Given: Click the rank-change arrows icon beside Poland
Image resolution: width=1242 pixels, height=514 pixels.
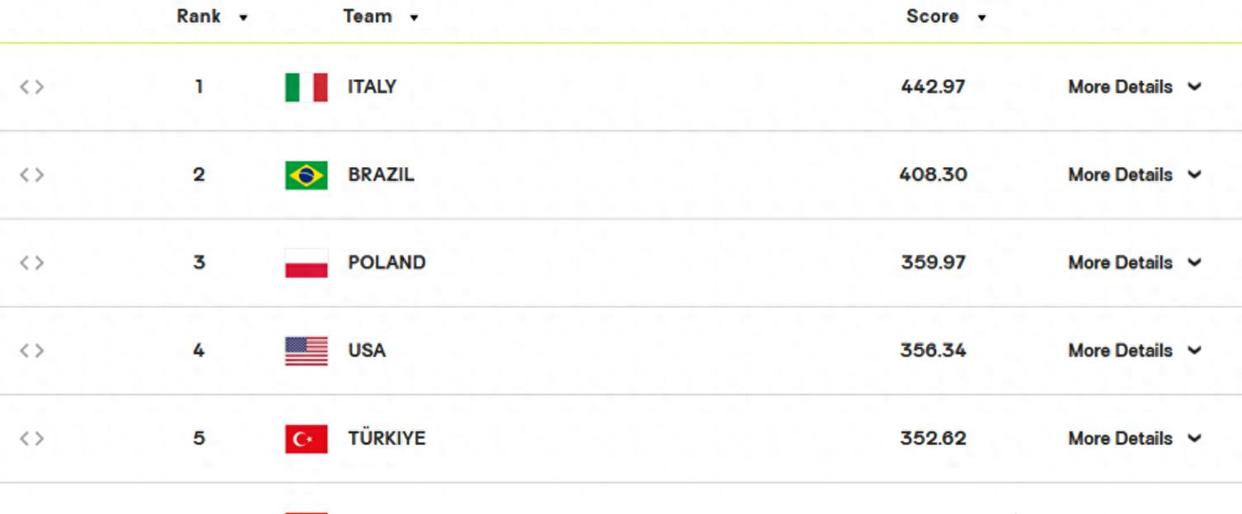Looking at the screenshot, I should (32, 263).
